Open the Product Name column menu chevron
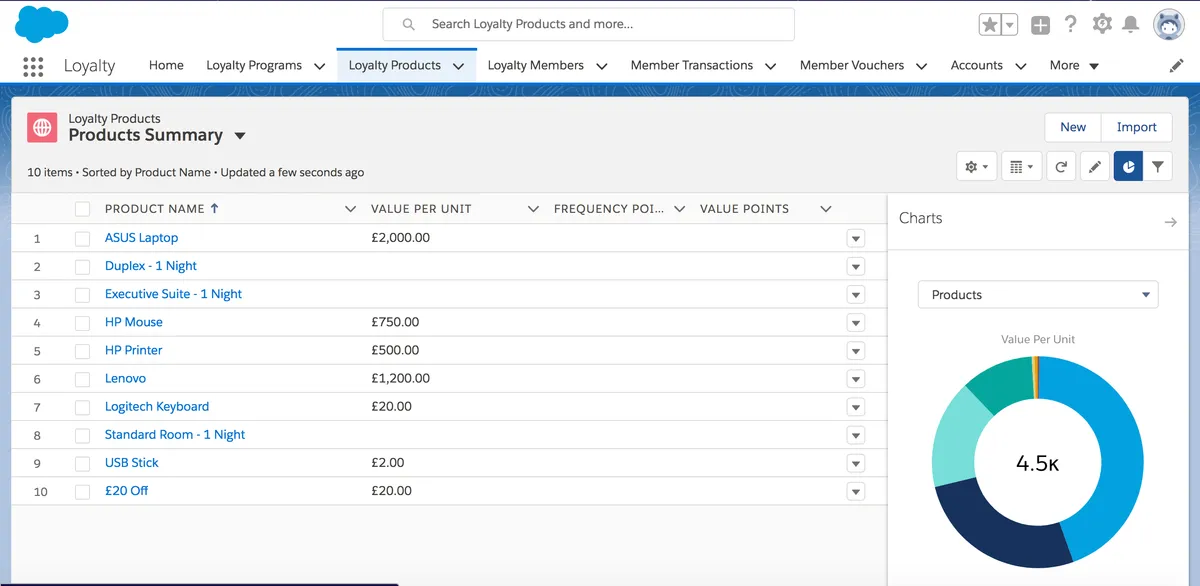This screenshot has width=1200, height=586. coord(350,209)
